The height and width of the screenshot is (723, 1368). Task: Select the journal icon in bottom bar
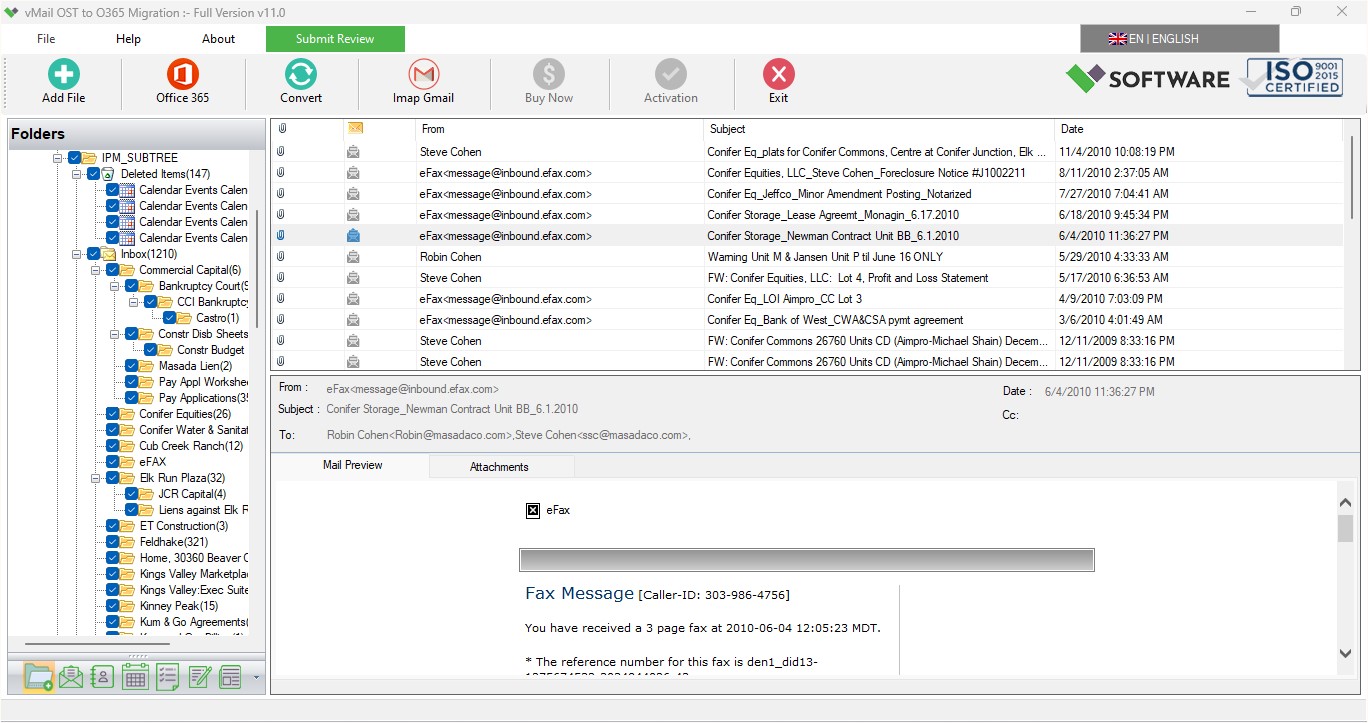point(231,677)
